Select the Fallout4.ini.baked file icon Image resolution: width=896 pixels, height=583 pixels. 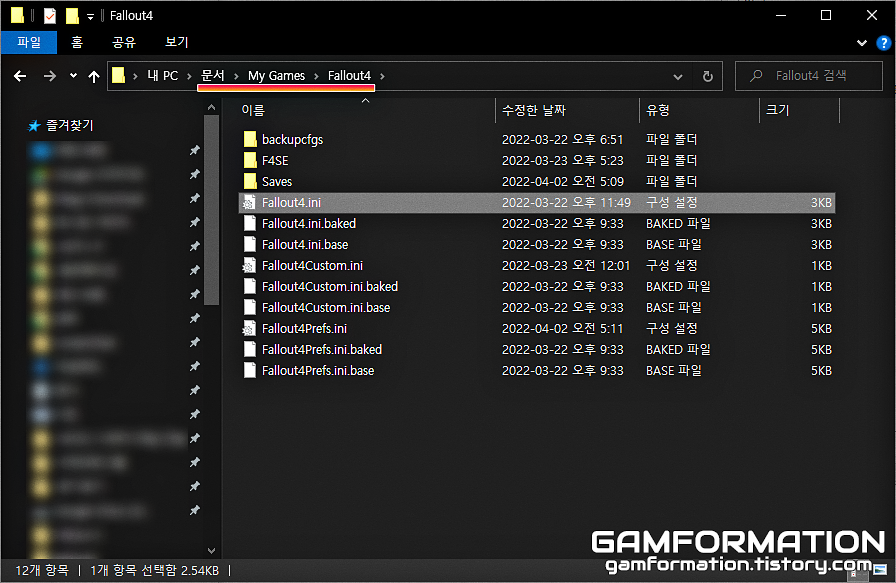pos(249,223)
